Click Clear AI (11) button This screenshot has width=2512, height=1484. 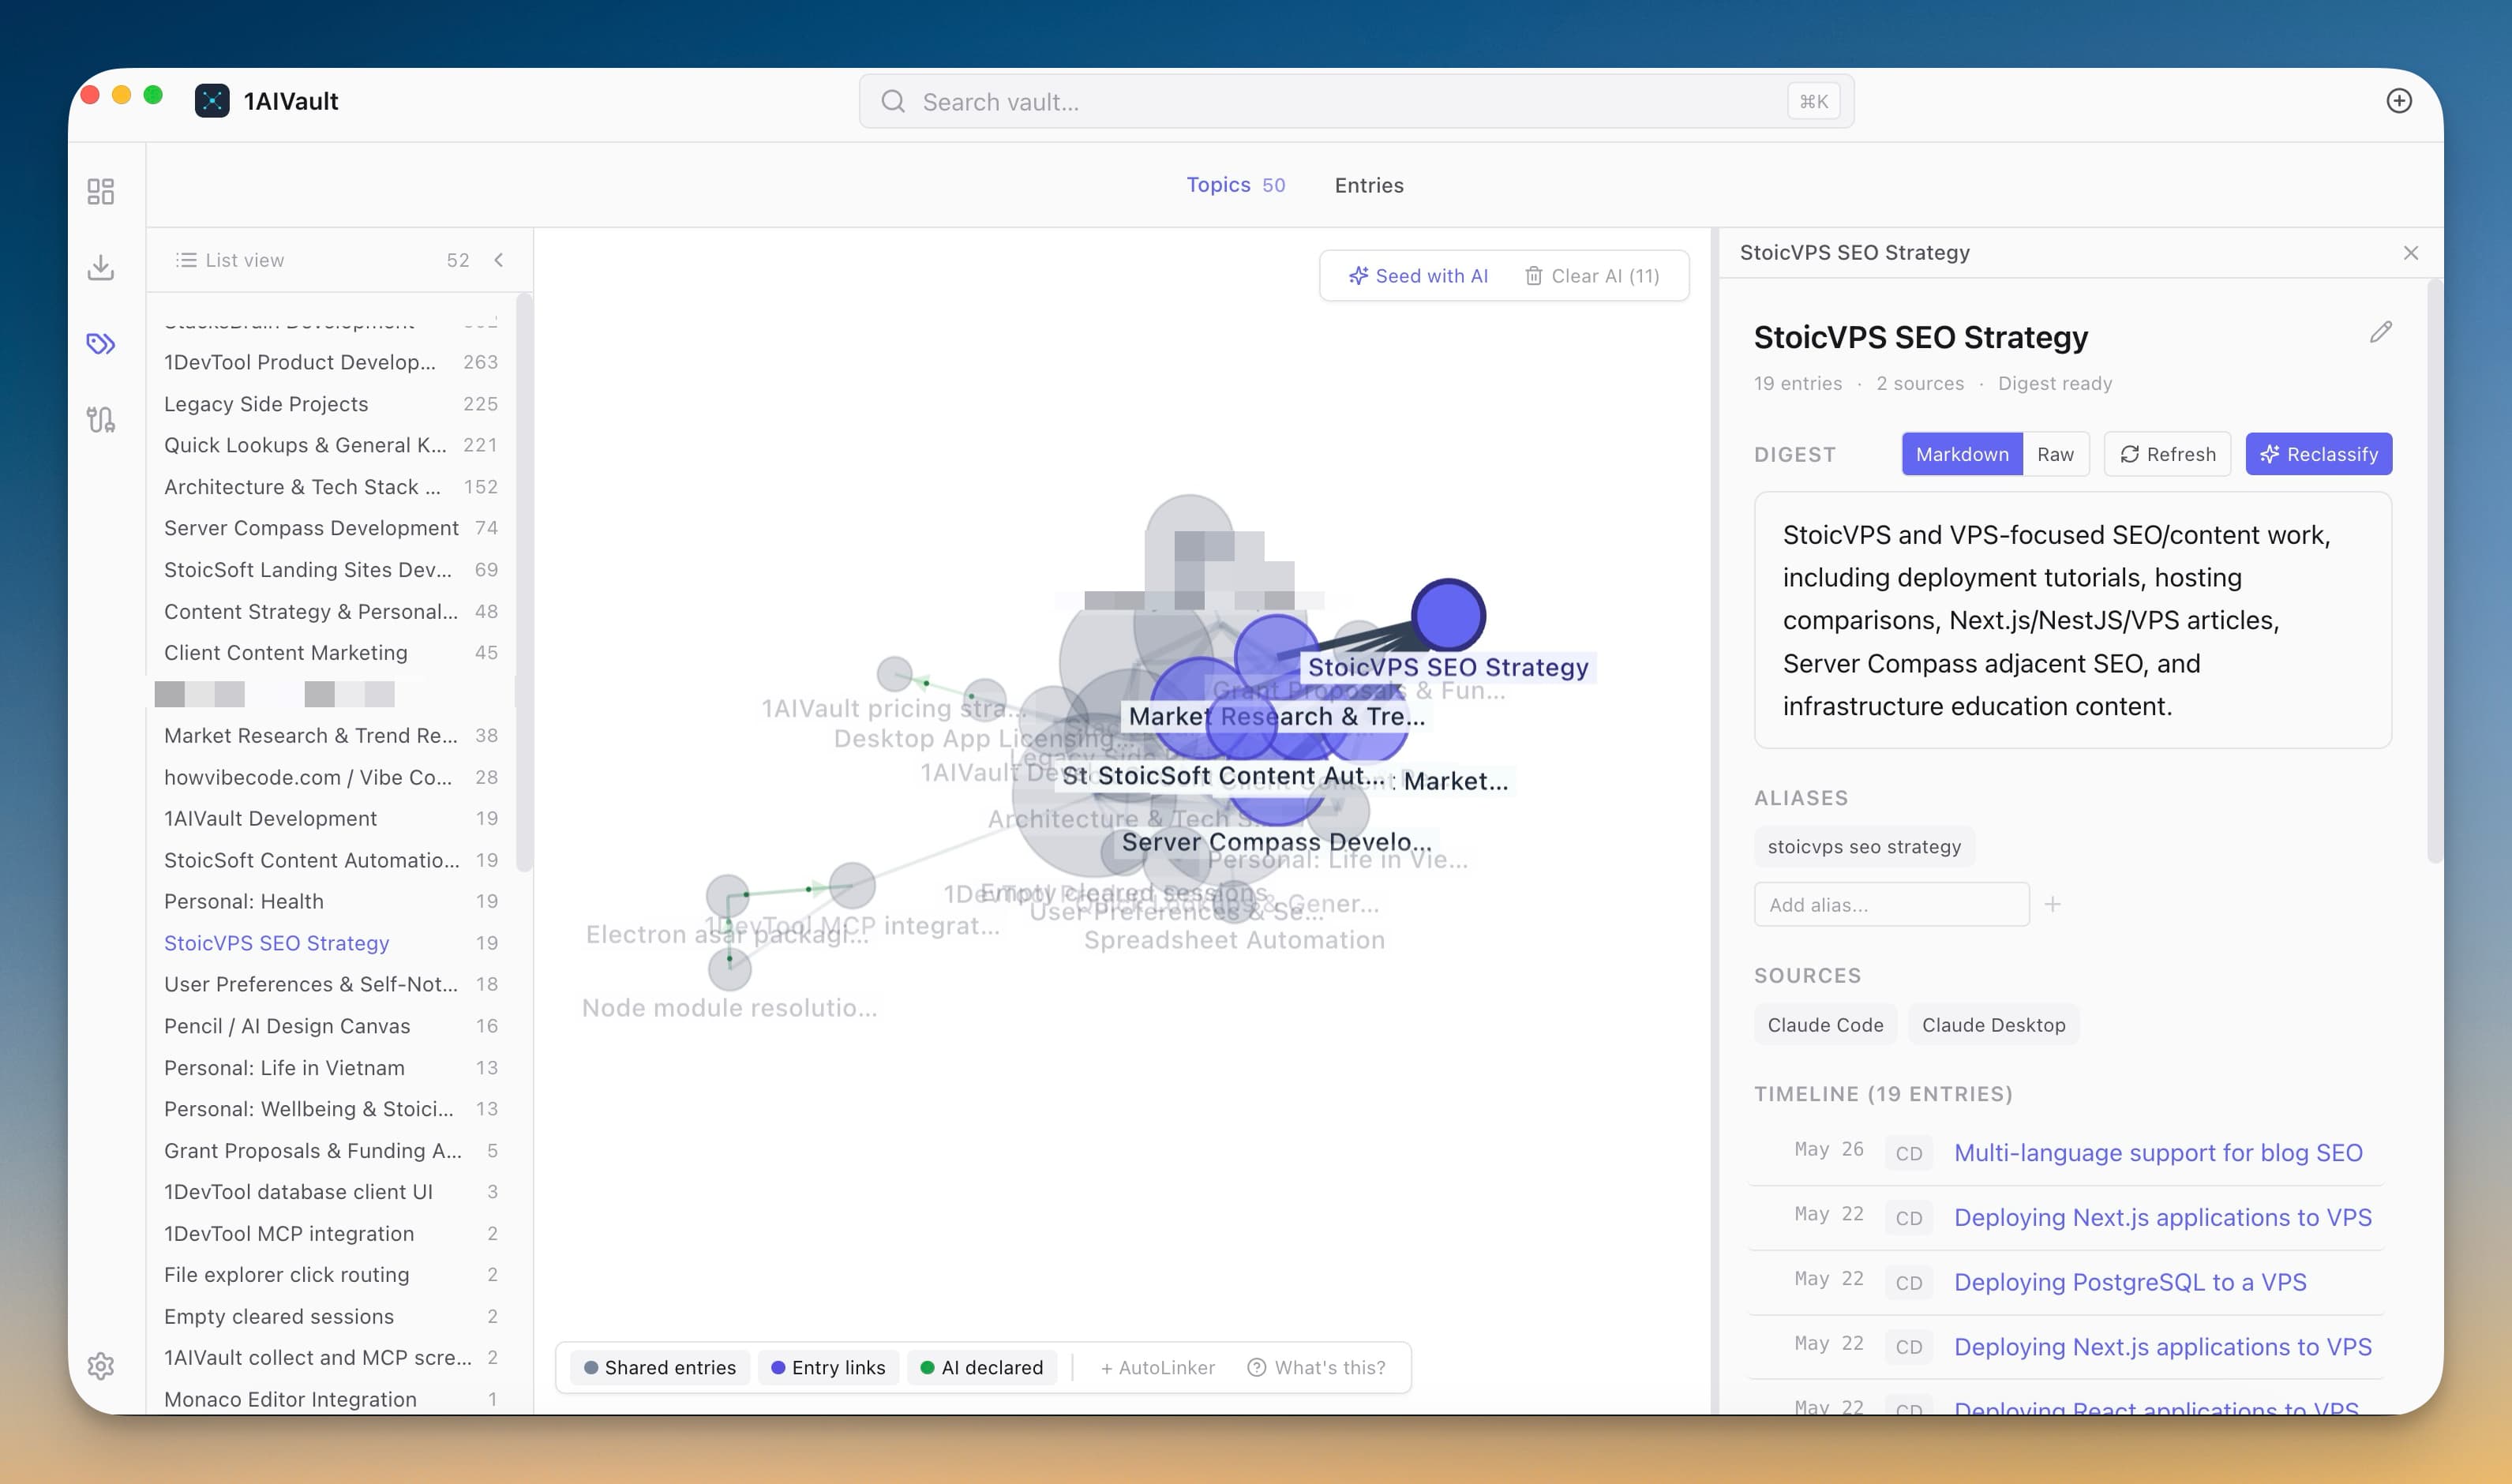point(1592,276)
